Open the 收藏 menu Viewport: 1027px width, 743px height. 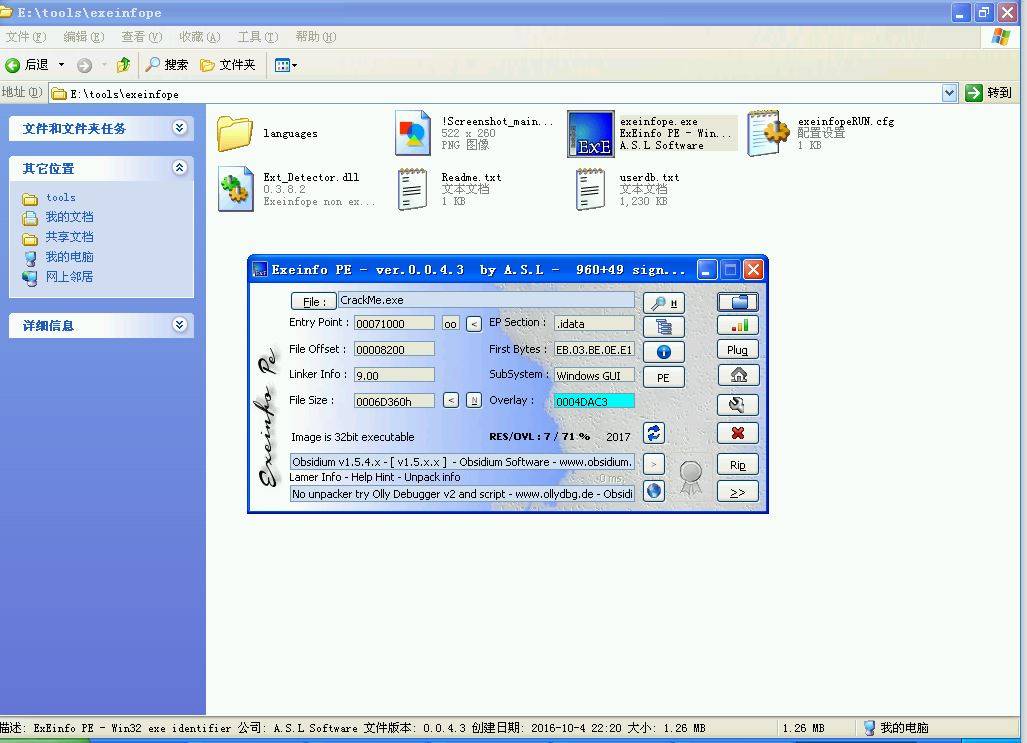tap(200, 37)
